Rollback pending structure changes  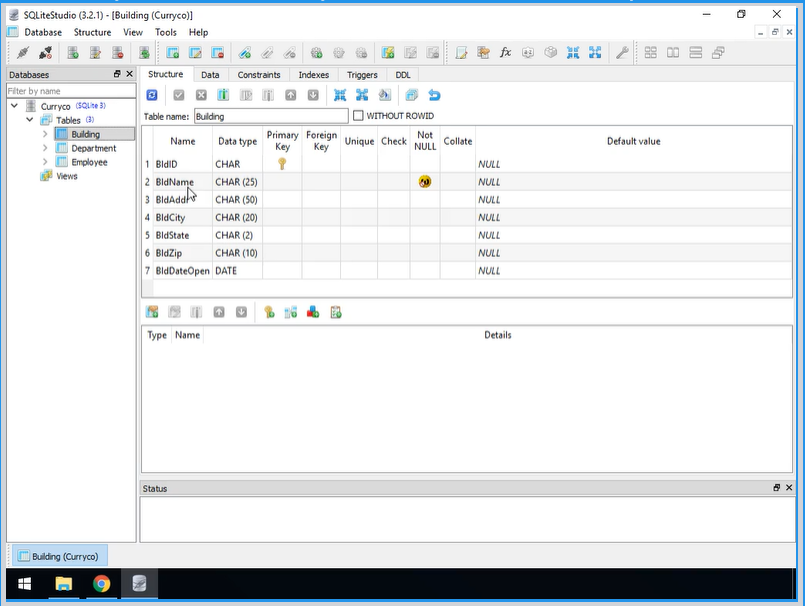tap(203, 95)
